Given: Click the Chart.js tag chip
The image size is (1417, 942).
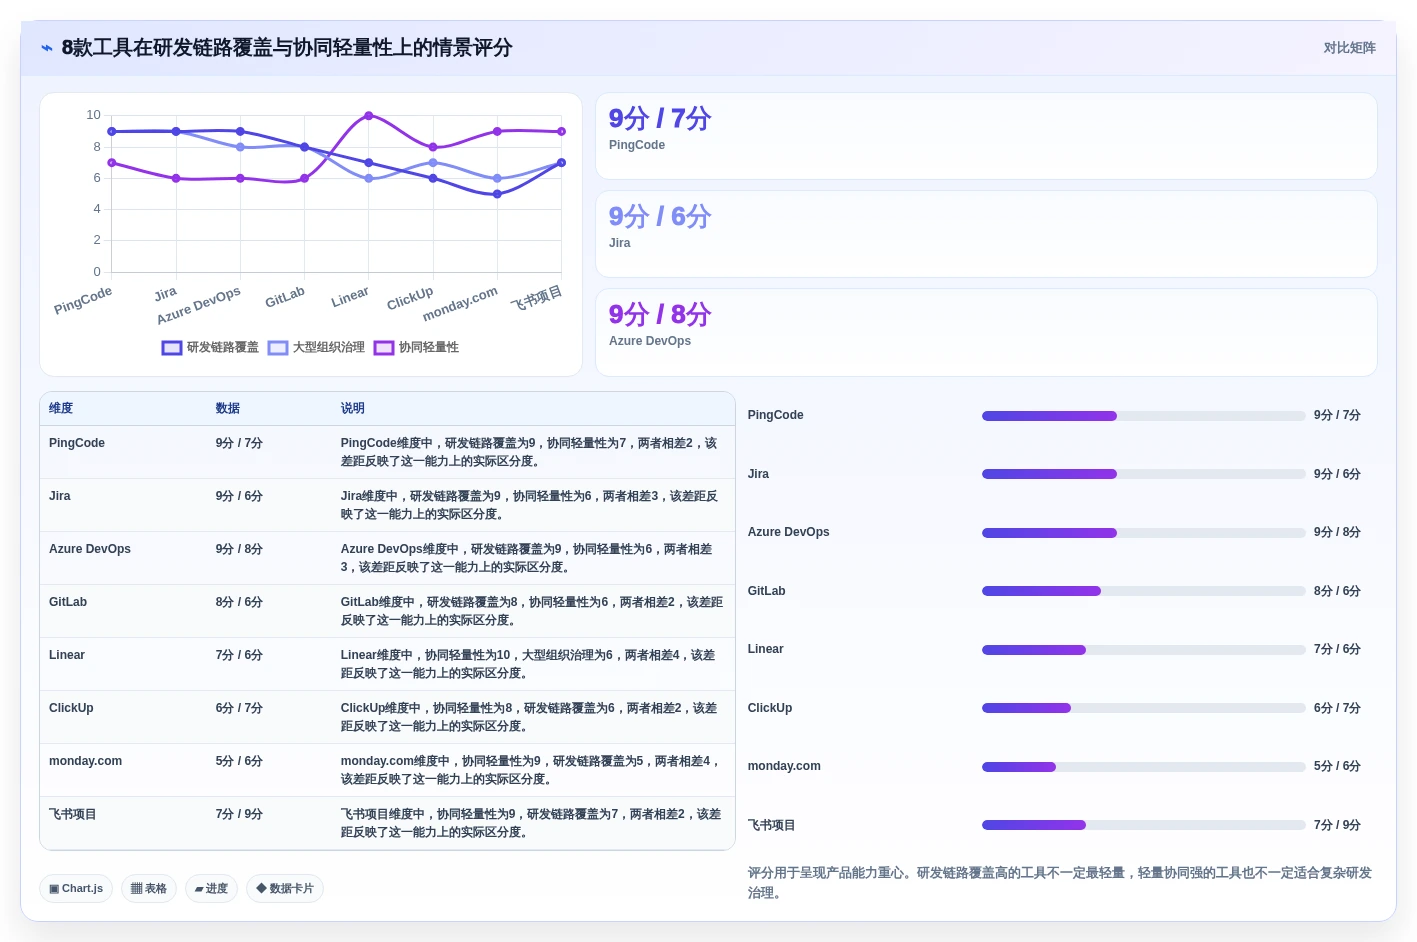Looking at the screenshot, I should 76,888.
